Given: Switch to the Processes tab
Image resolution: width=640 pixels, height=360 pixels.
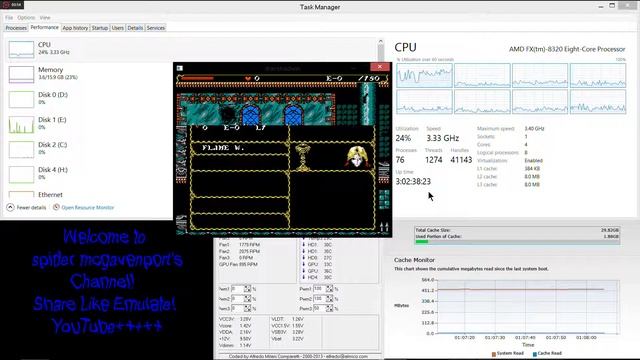Looking at the screenshot, I should 16,28.
